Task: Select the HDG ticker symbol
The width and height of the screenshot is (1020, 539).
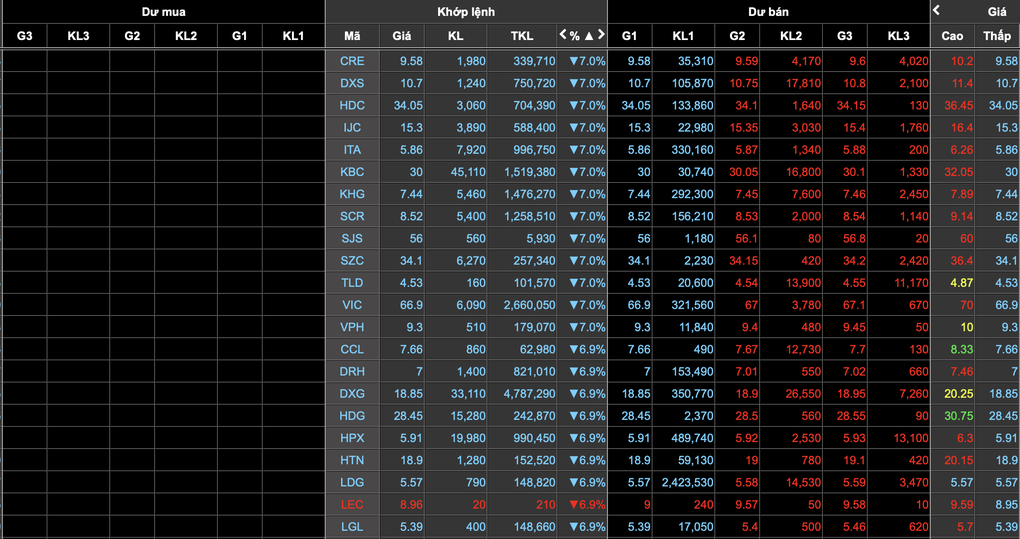Action: 352,415
